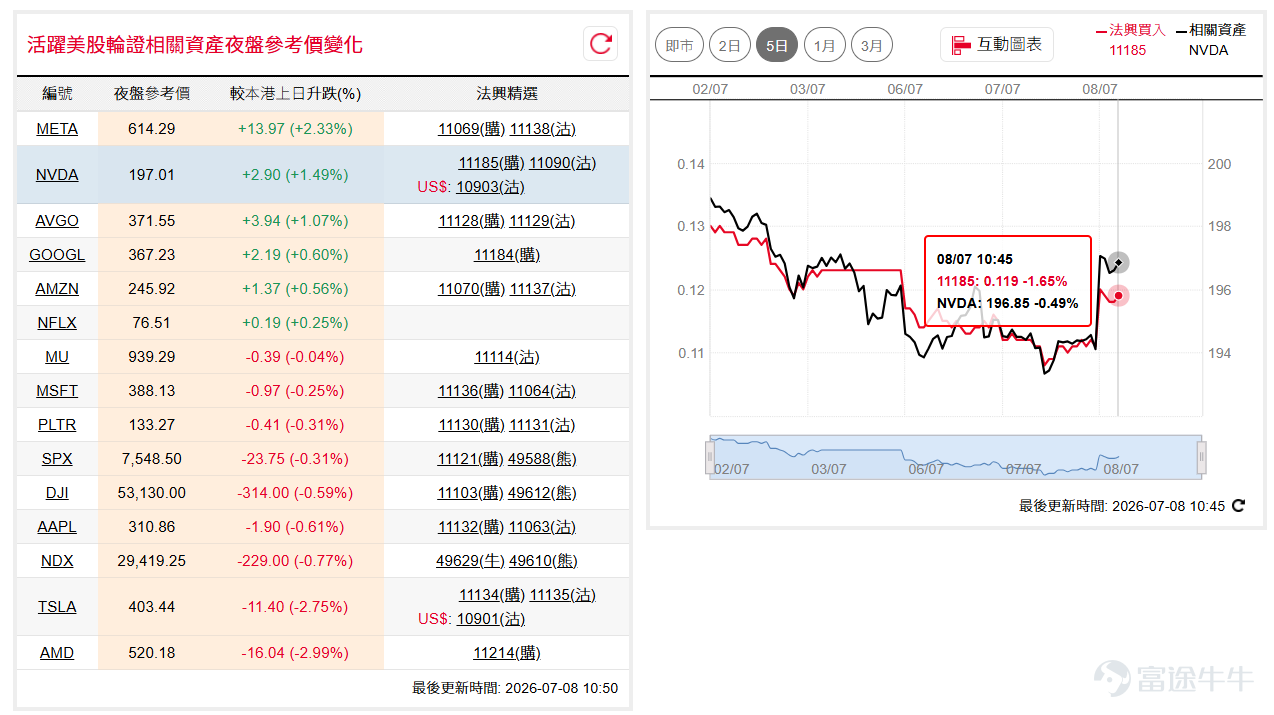
Task: Open AMZN put warrant 11137
Action: pyautogui.click(x=543, y=289)
